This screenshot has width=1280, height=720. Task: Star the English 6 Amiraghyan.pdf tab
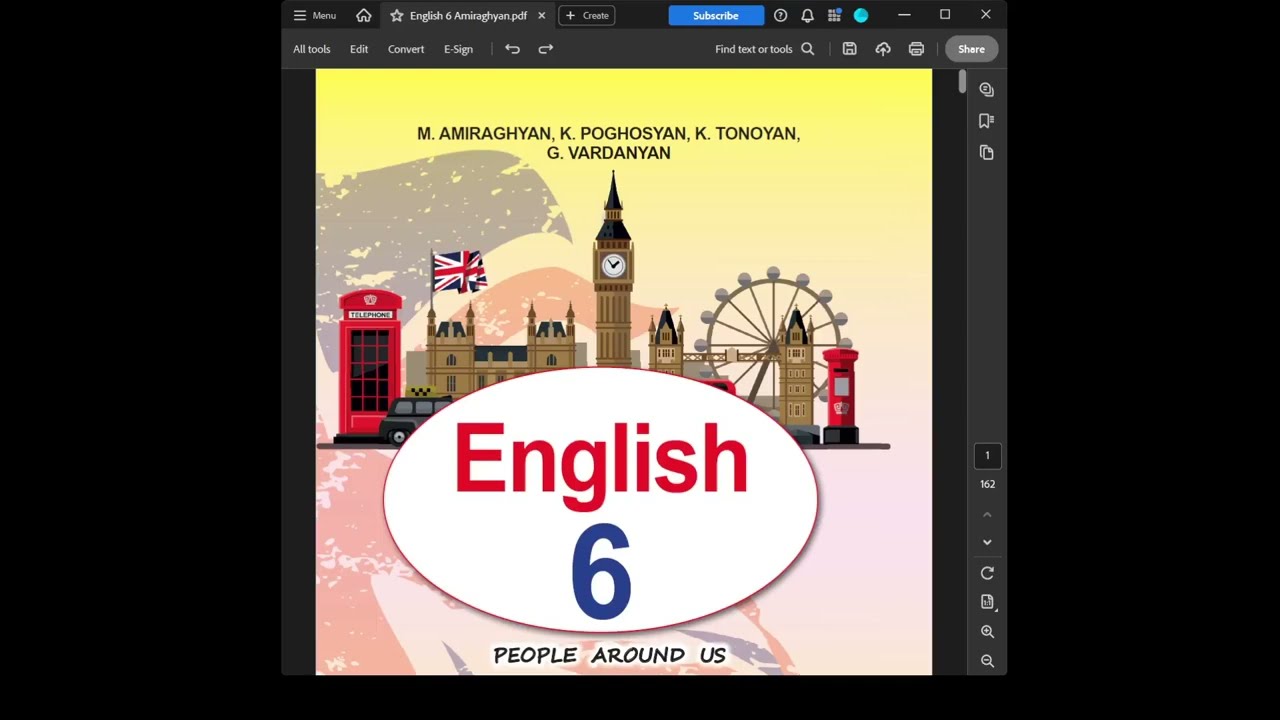[x=397, y=15]
